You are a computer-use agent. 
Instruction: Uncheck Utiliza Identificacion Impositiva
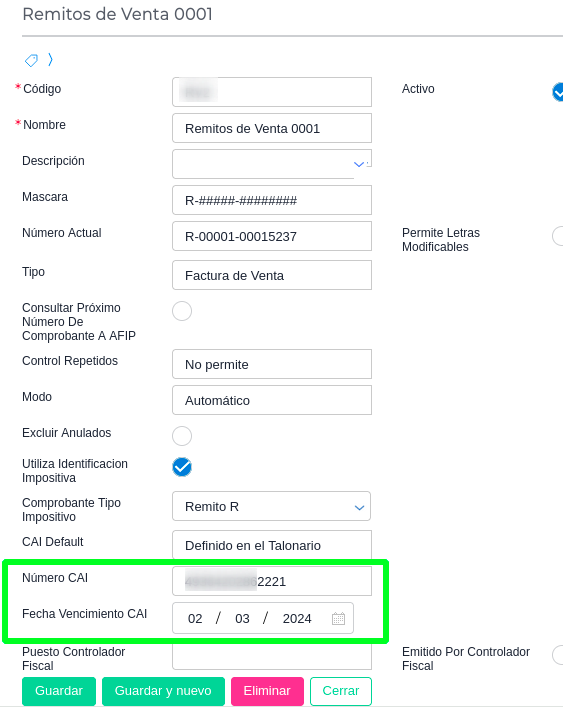coord(182,467)
